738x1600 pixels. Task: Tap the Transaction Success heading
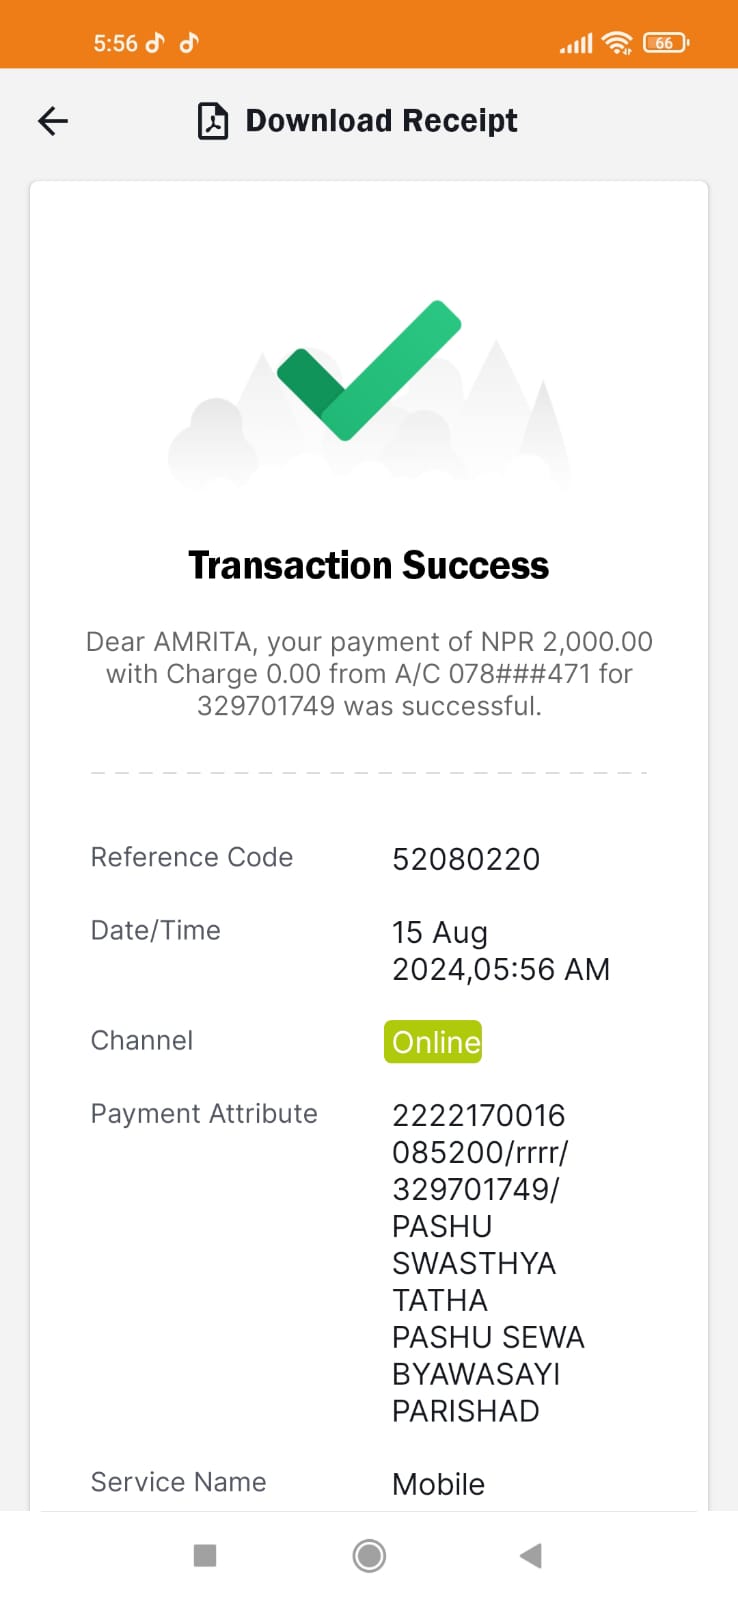(369, 566)
